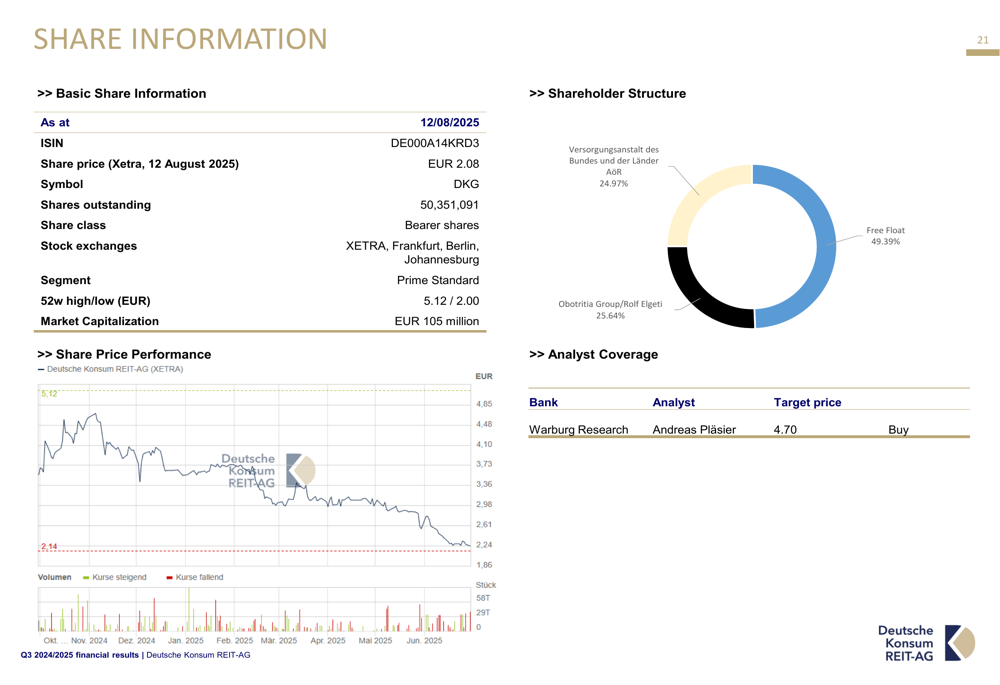Click the 'Obotritia Group/Rolf Elgeti 25.64%' label
Screen dimensions: 1000x685
pyautogui.click(x=610, y=310)
